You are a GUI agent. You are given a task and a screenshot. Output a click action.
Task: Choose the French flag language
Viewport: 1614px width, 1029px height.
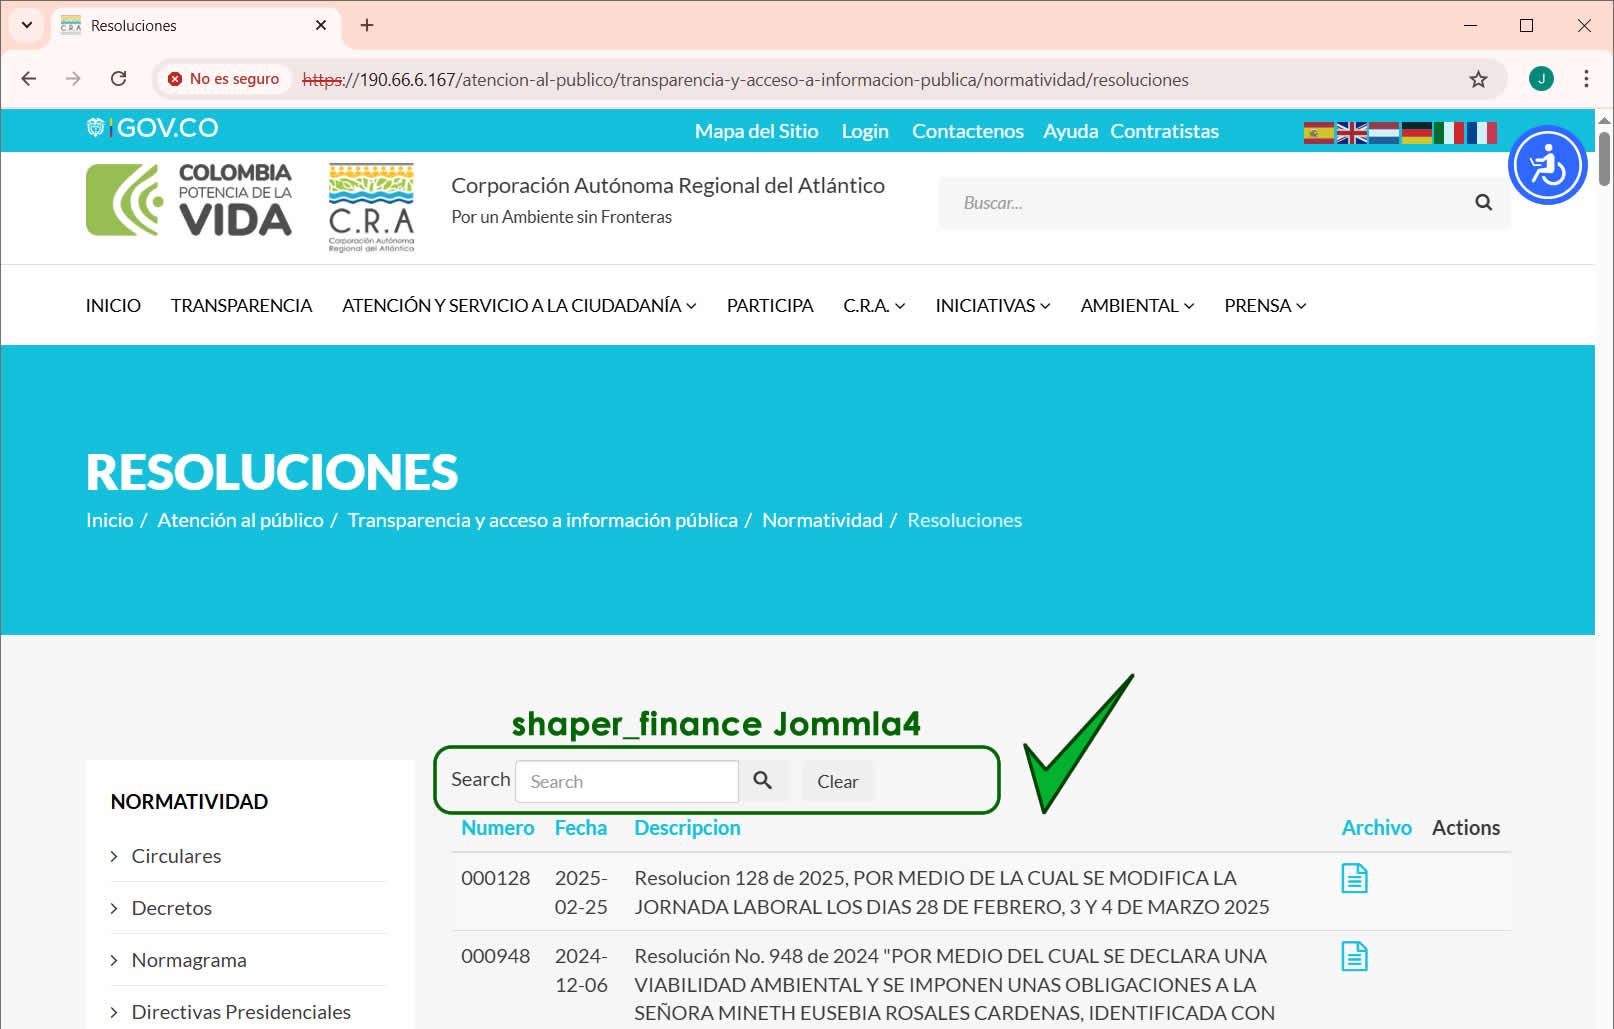pyautogui.click(x=1481, y=132)
